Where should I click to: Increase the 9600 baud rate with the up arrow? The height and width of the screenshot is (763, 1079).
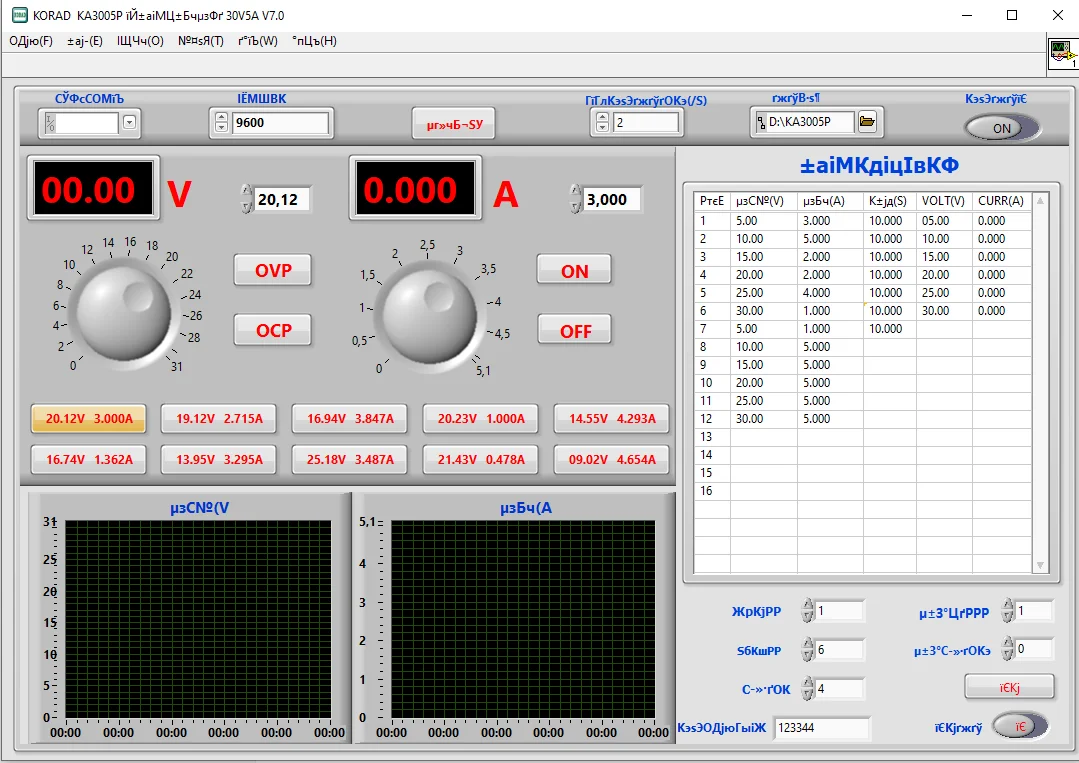(x=221, y=118)
